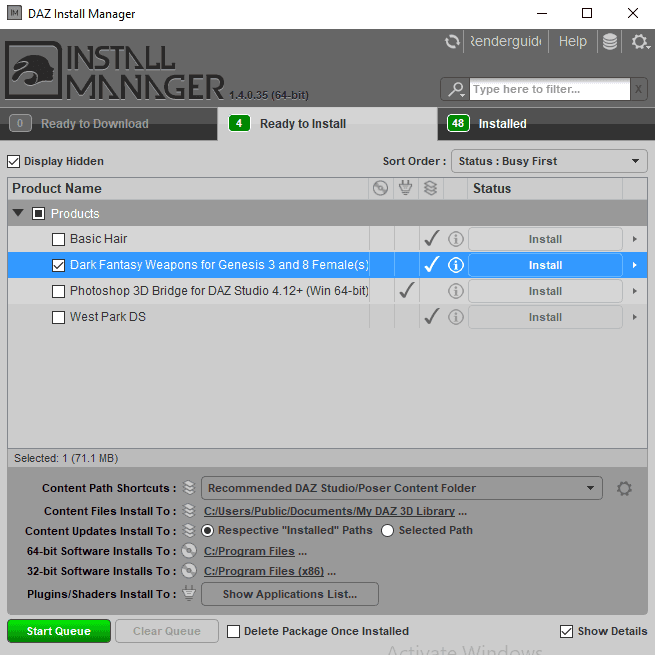Click the layers icon beside Content Path Shortcuts
Viewport: 655px width, 655px height.
tap(189, 487)
